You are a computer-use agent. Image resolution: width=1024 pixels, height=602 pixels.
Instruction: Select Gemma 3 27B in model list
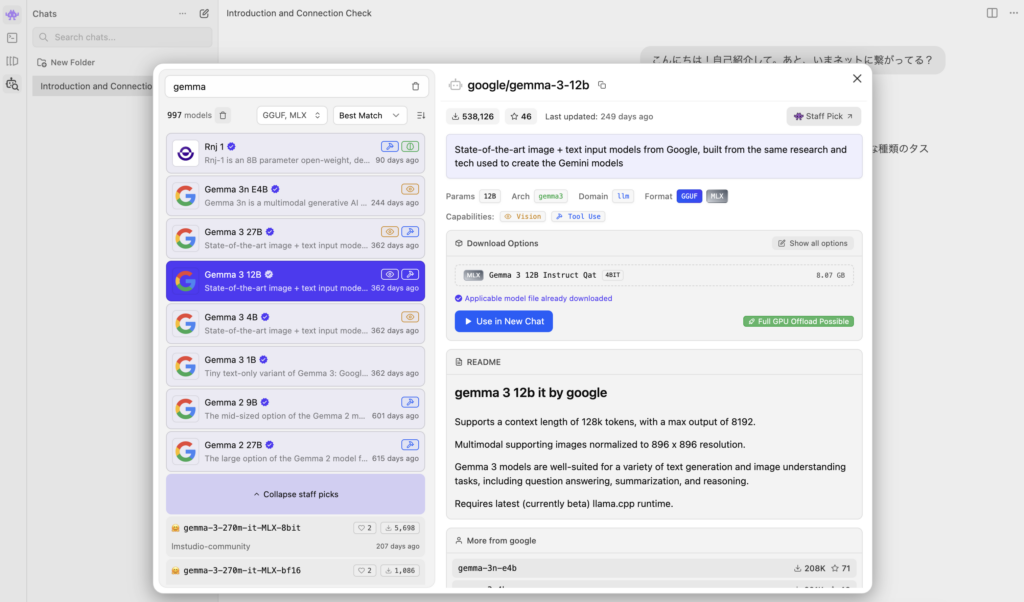tap(295, 238)
